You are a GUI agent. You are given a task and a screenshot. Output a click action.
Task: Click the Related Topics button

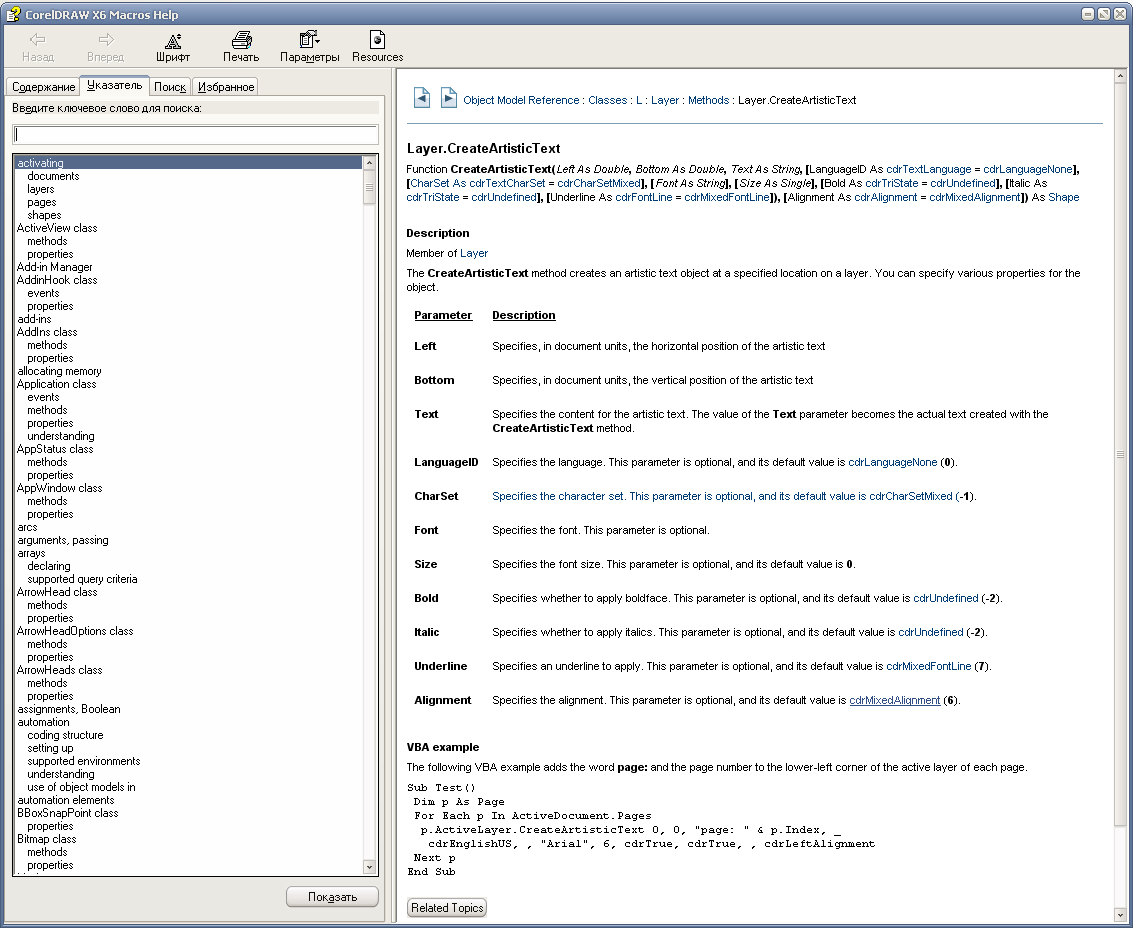[447, 908]
